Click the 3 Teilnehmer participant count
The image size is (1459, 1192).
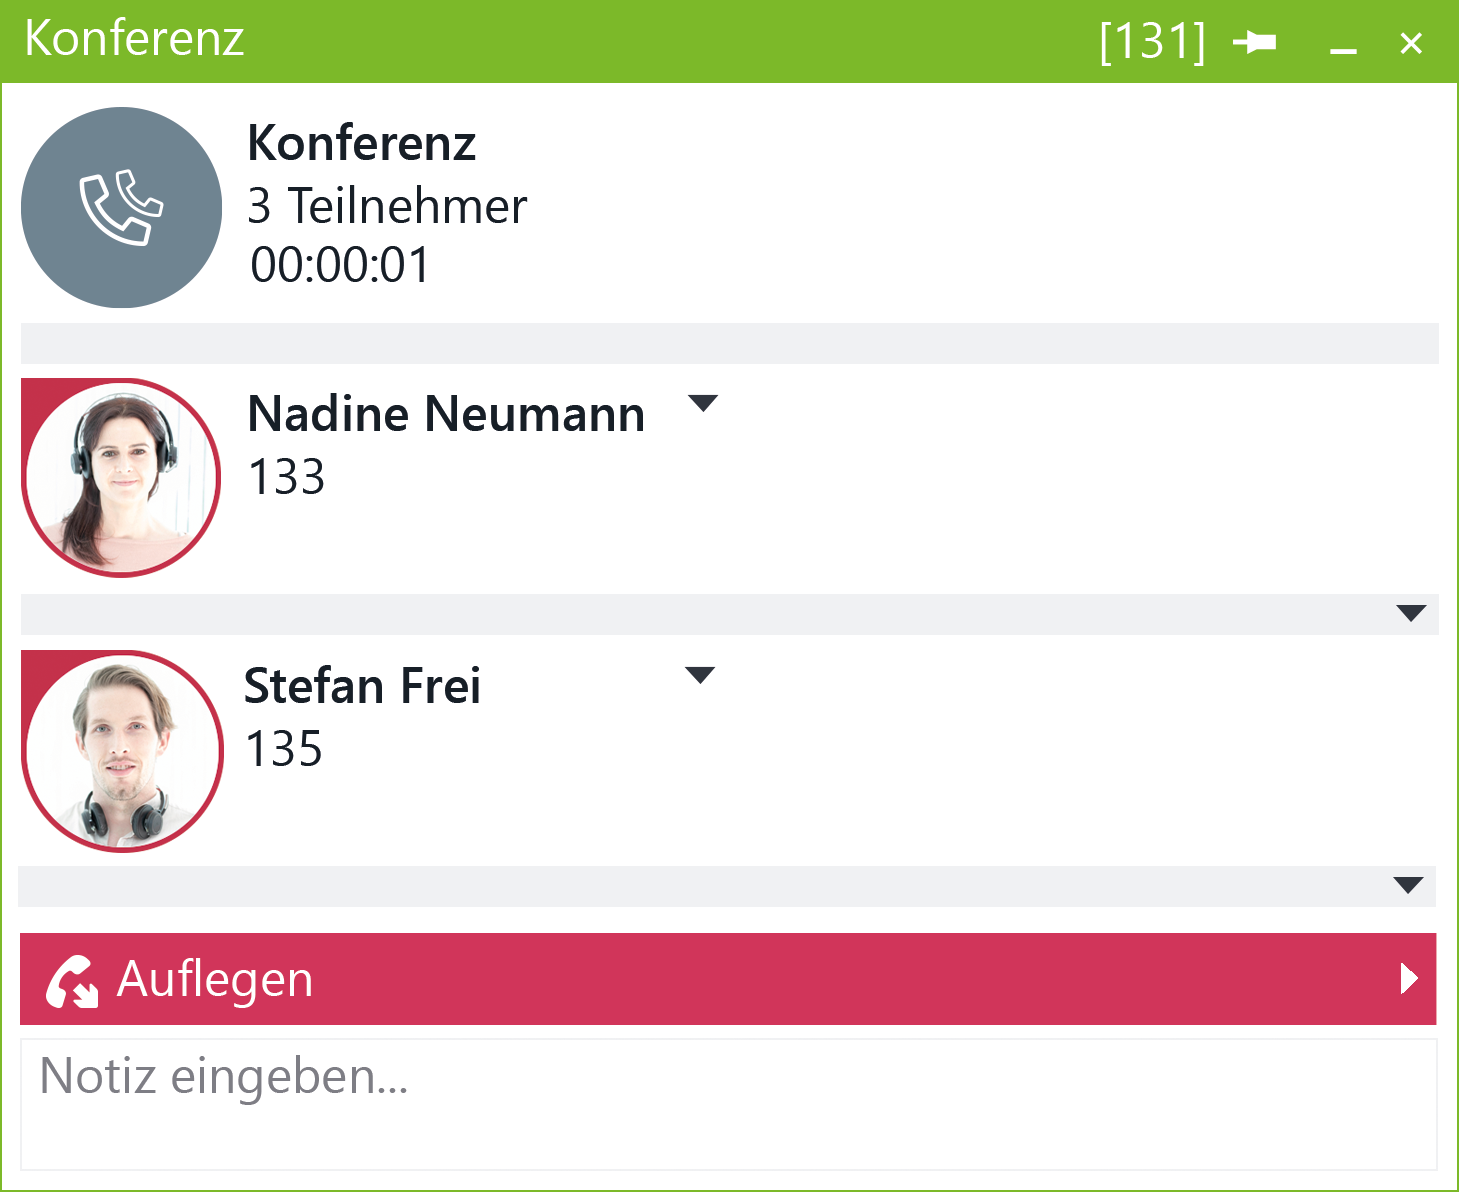(x=387, y=206)
